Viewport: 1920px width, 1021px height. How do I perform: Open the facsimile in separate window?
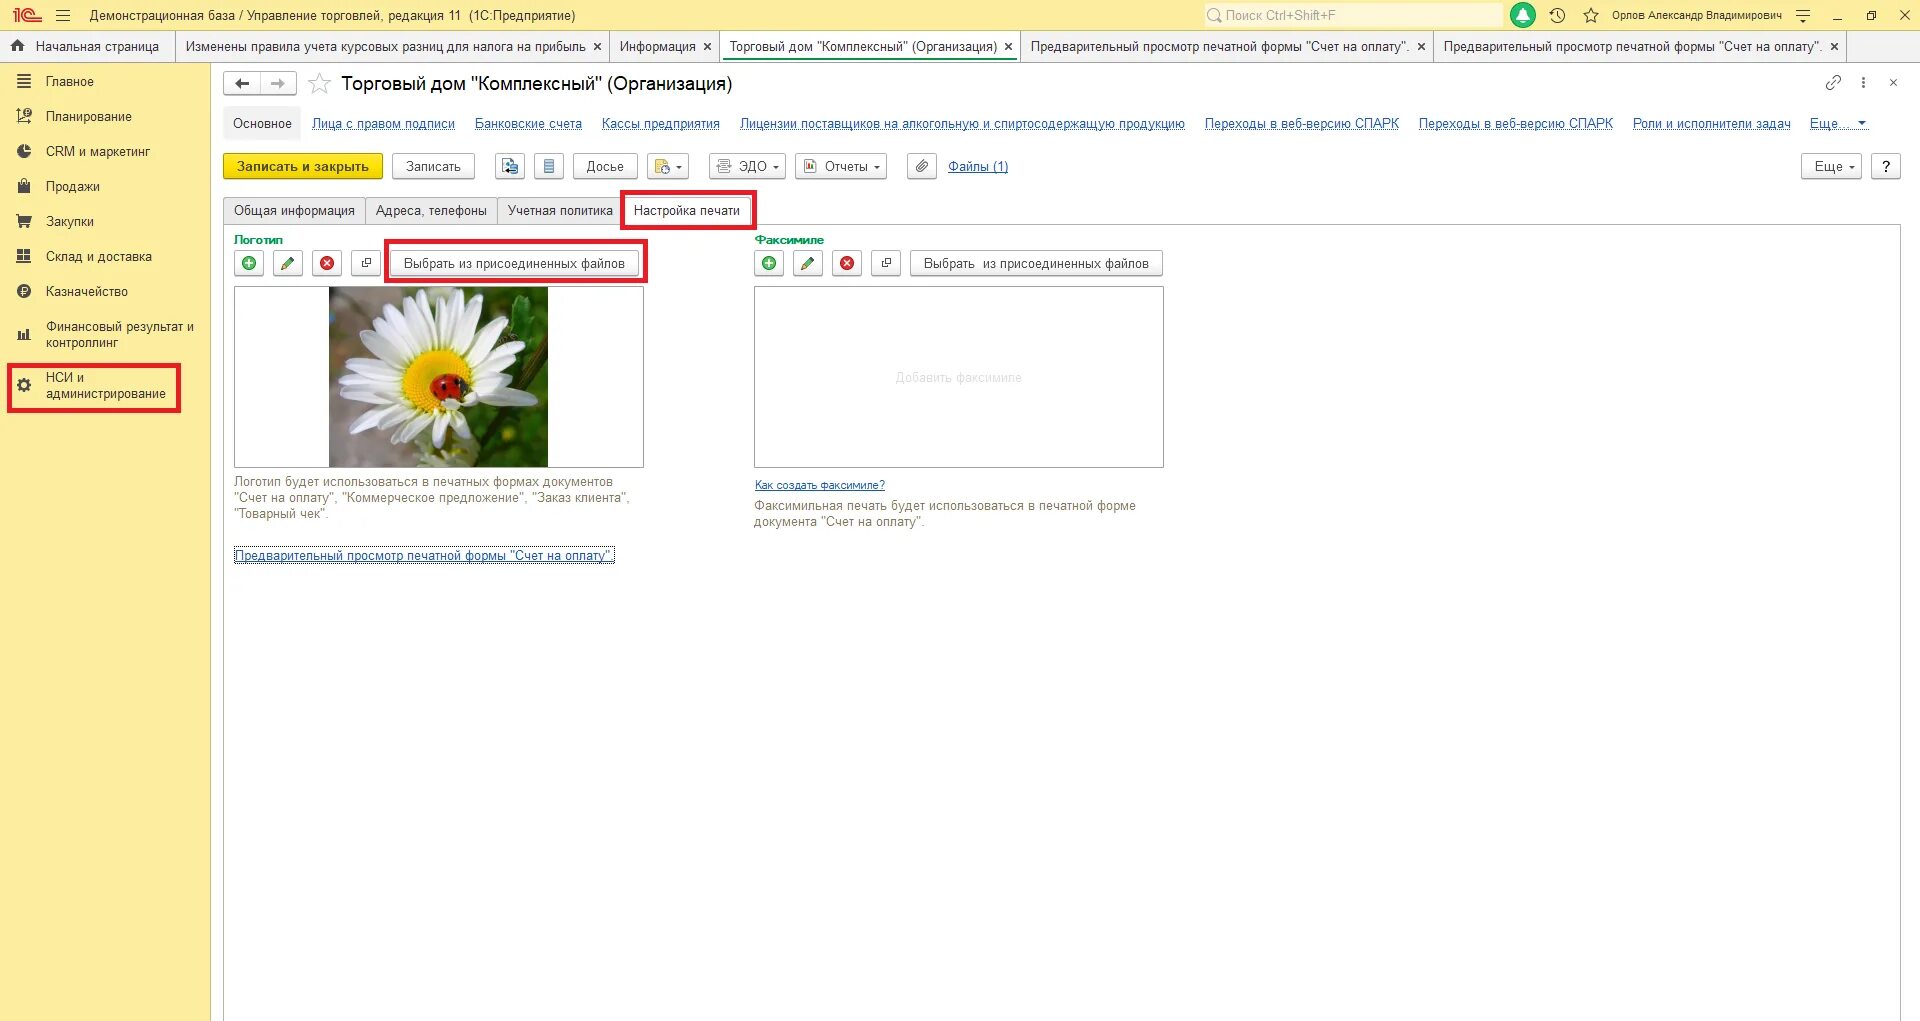[886, 263]
